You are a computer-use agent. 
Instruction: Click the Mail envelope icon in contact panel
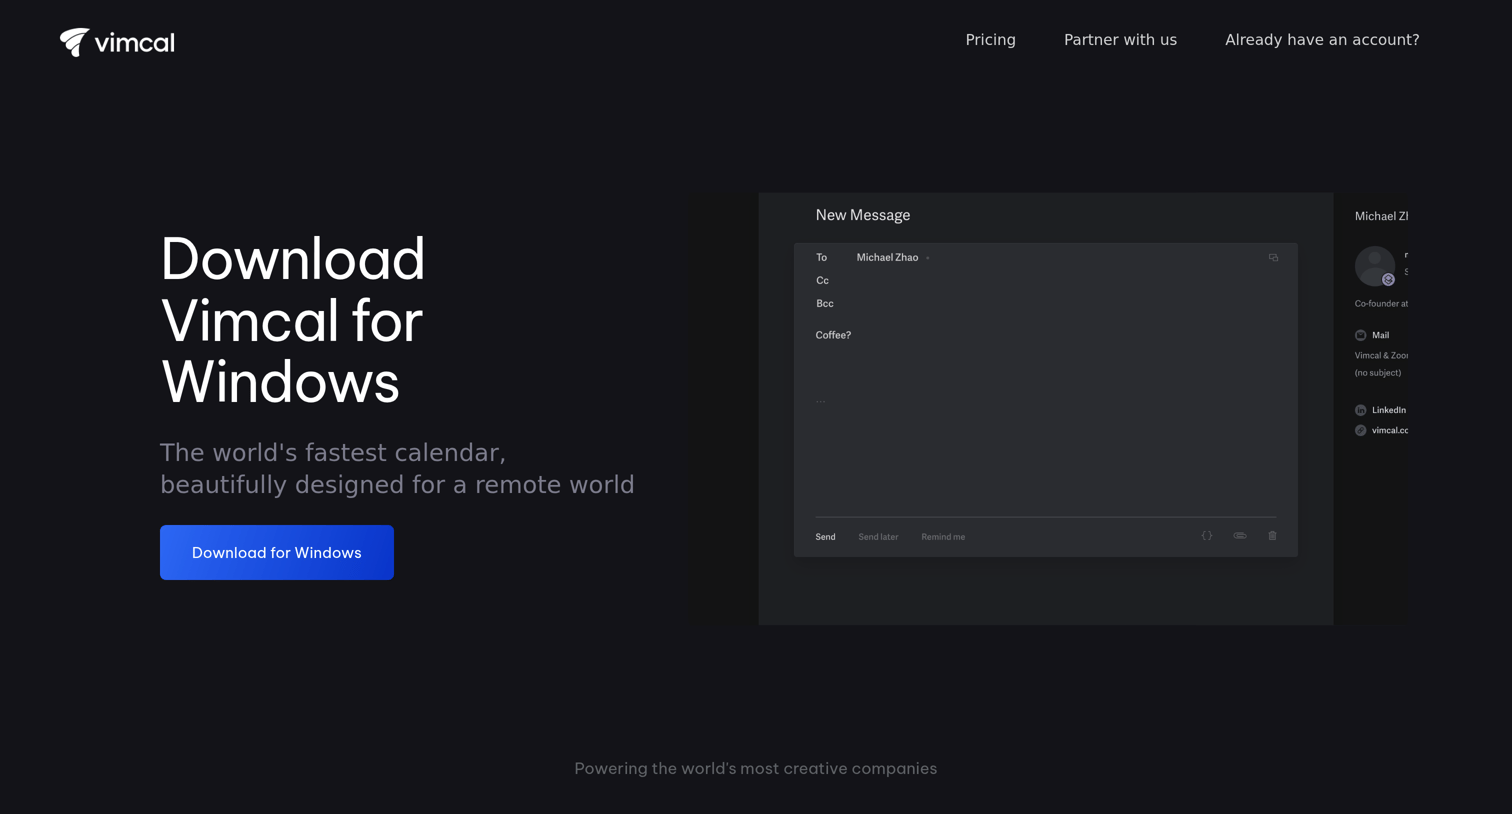(x=1360, y=335)
